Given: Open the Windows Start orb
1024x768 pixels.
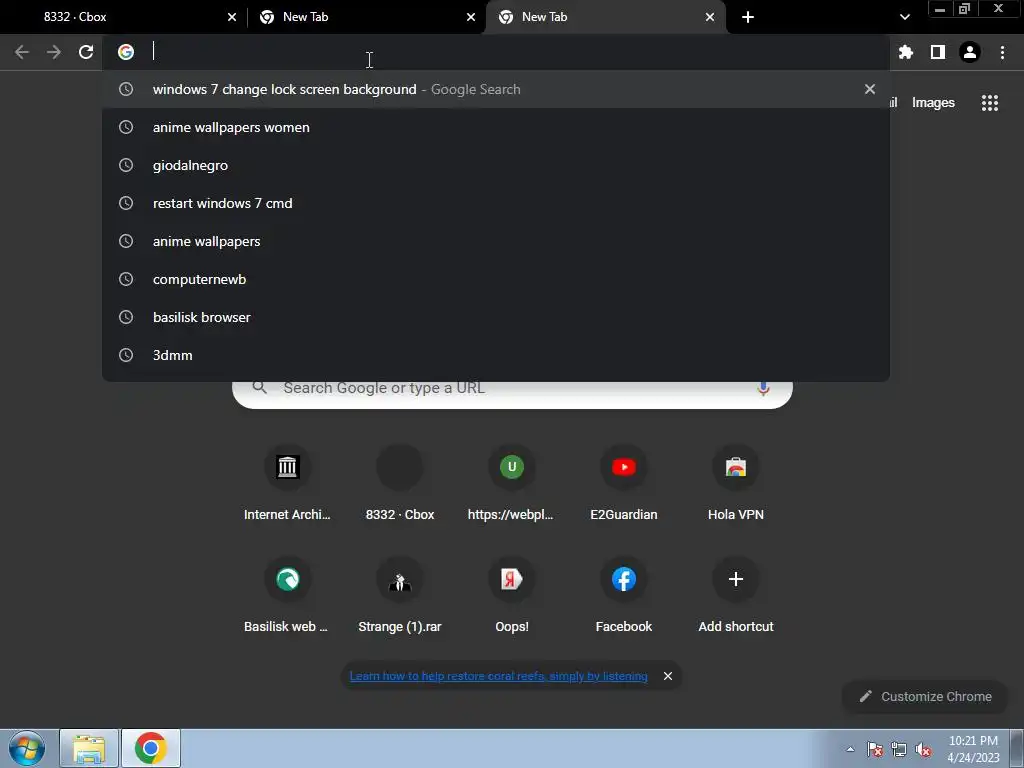Looking at the screenshot, I should point(27,748).
